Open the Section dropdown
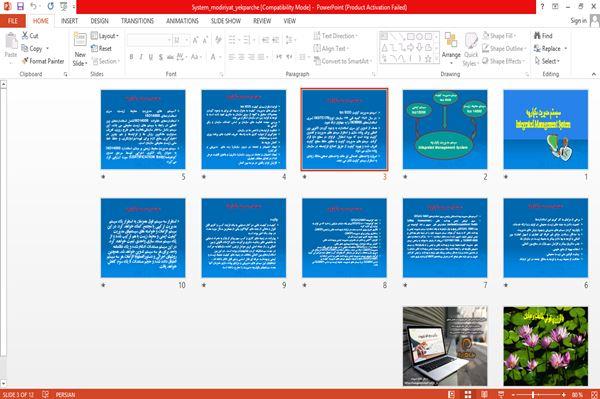 coord(106,61)
